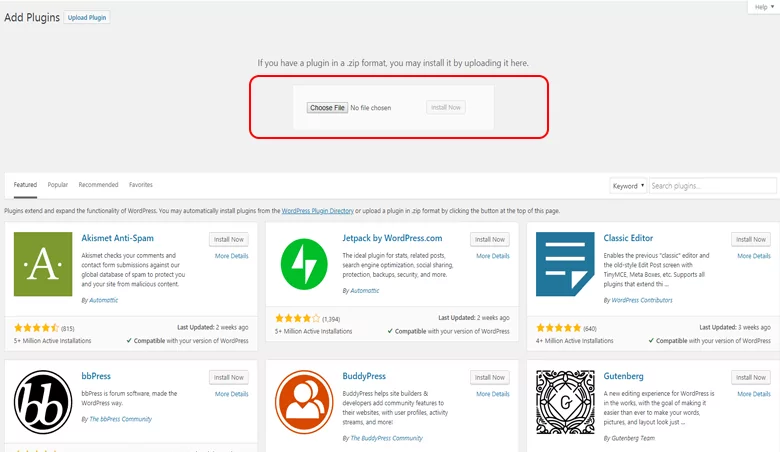Open the Akismet Anti-Spam title link
780x452 pixels.
pyautogui.click(x=117, y=238)
